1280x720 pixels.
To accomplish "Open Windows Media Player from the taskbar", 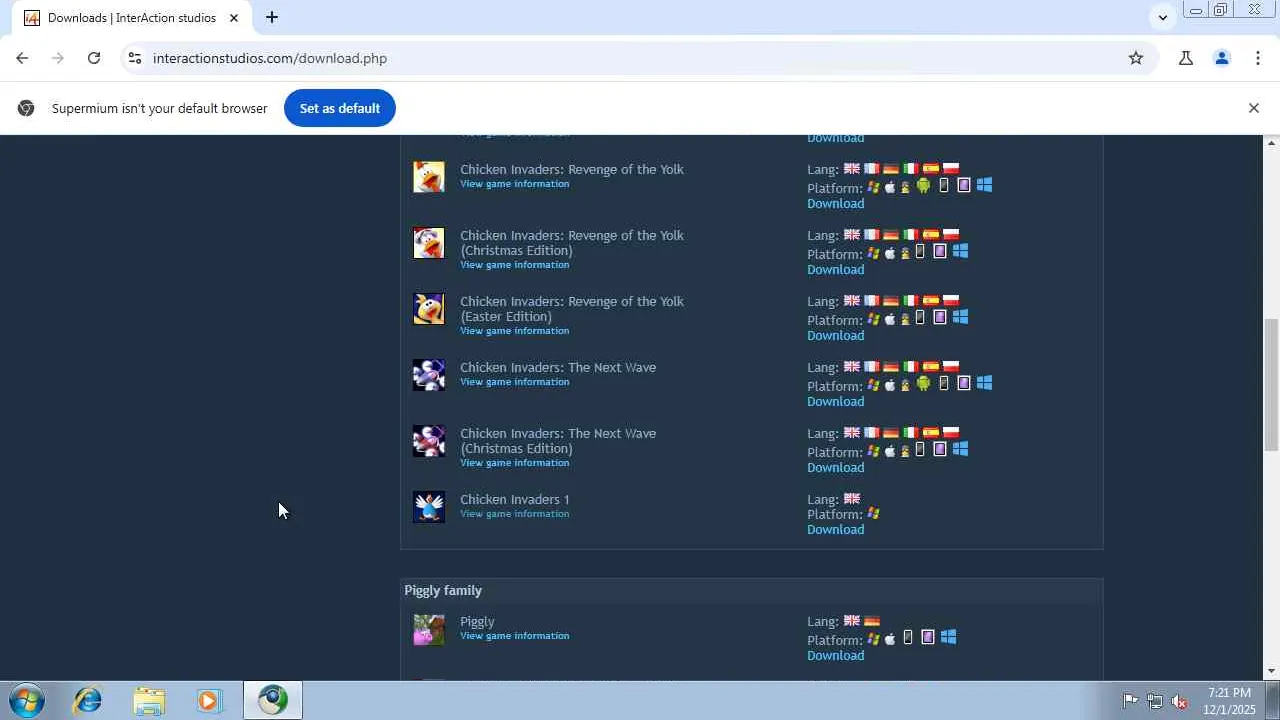I will 210,701.
